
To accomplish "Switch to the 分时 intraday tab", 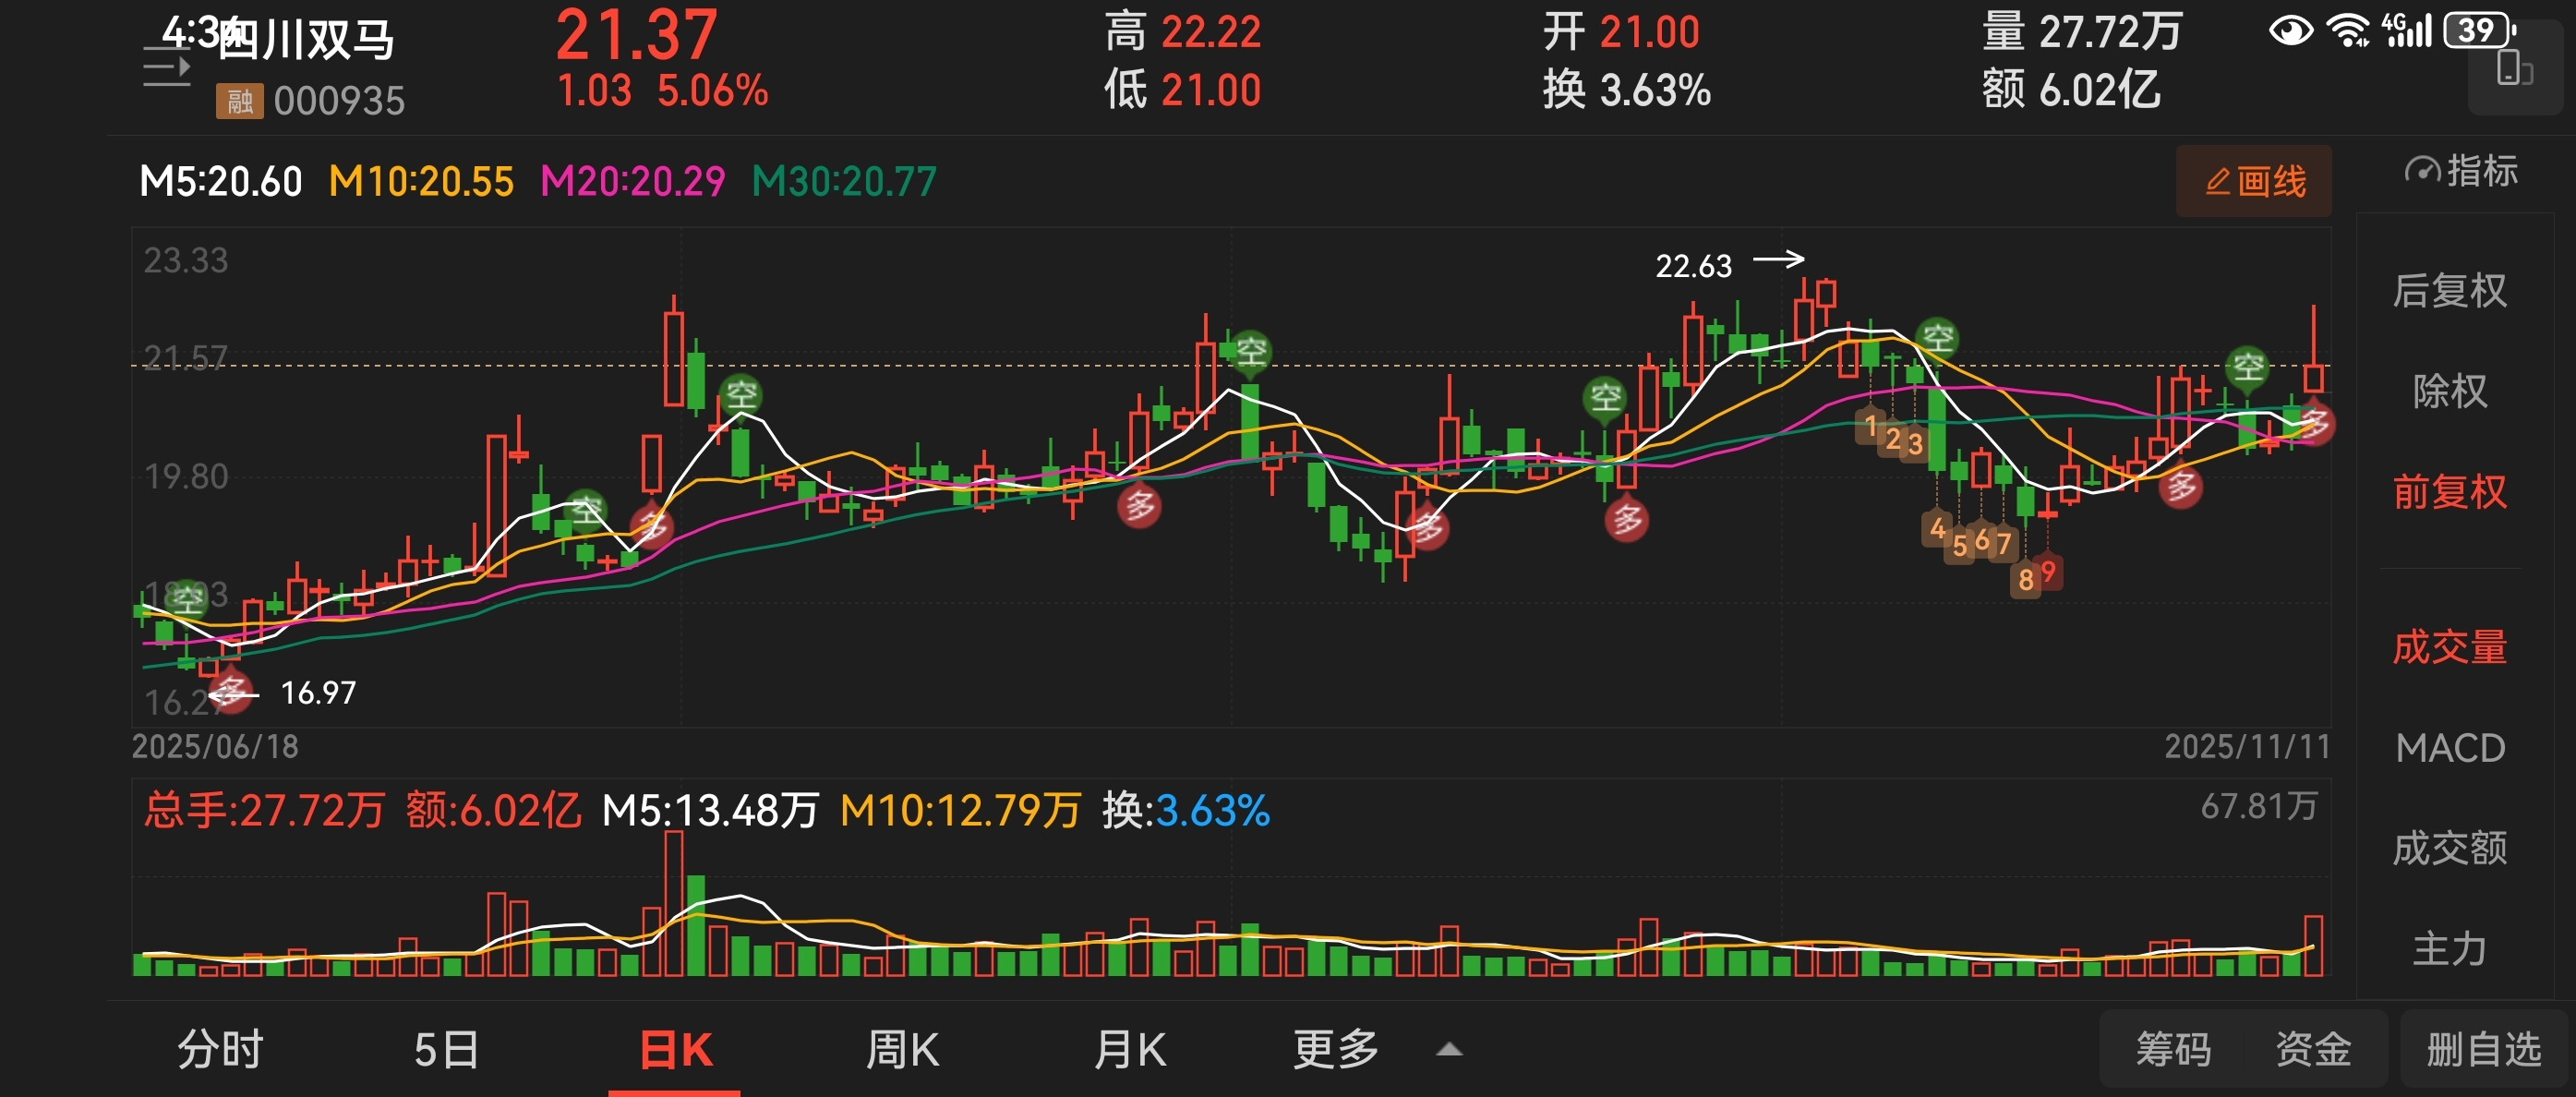I will pos(220,1050).
